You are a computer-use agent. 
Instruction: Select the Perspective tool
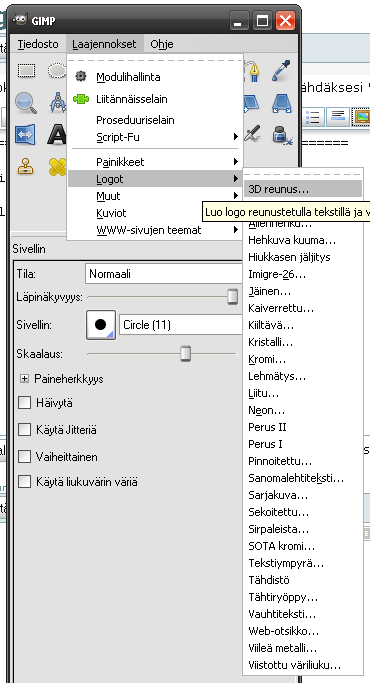click(x=282, y=103)
